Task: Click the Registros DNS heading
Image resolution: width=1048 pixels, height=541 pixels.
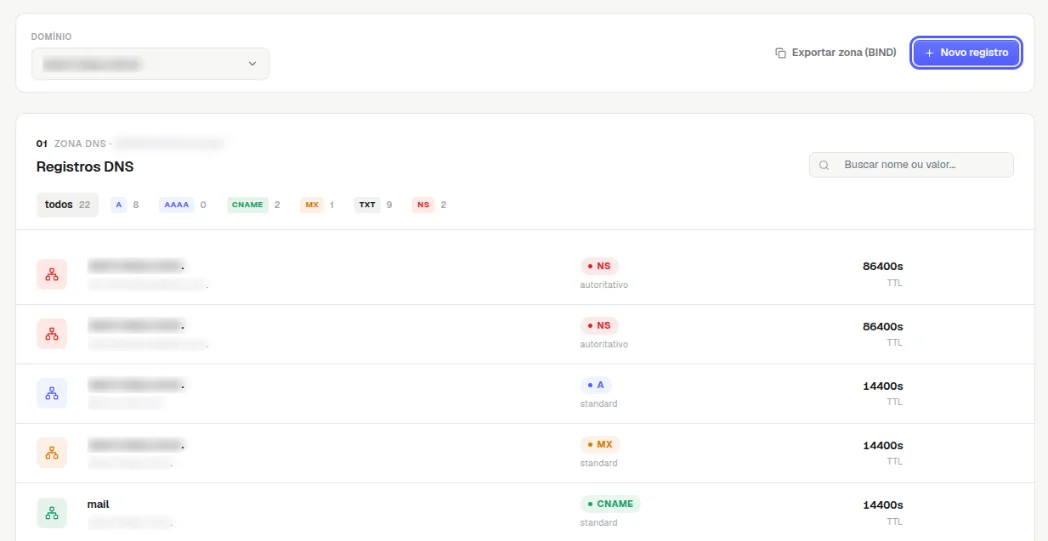Action: (85, 167)
